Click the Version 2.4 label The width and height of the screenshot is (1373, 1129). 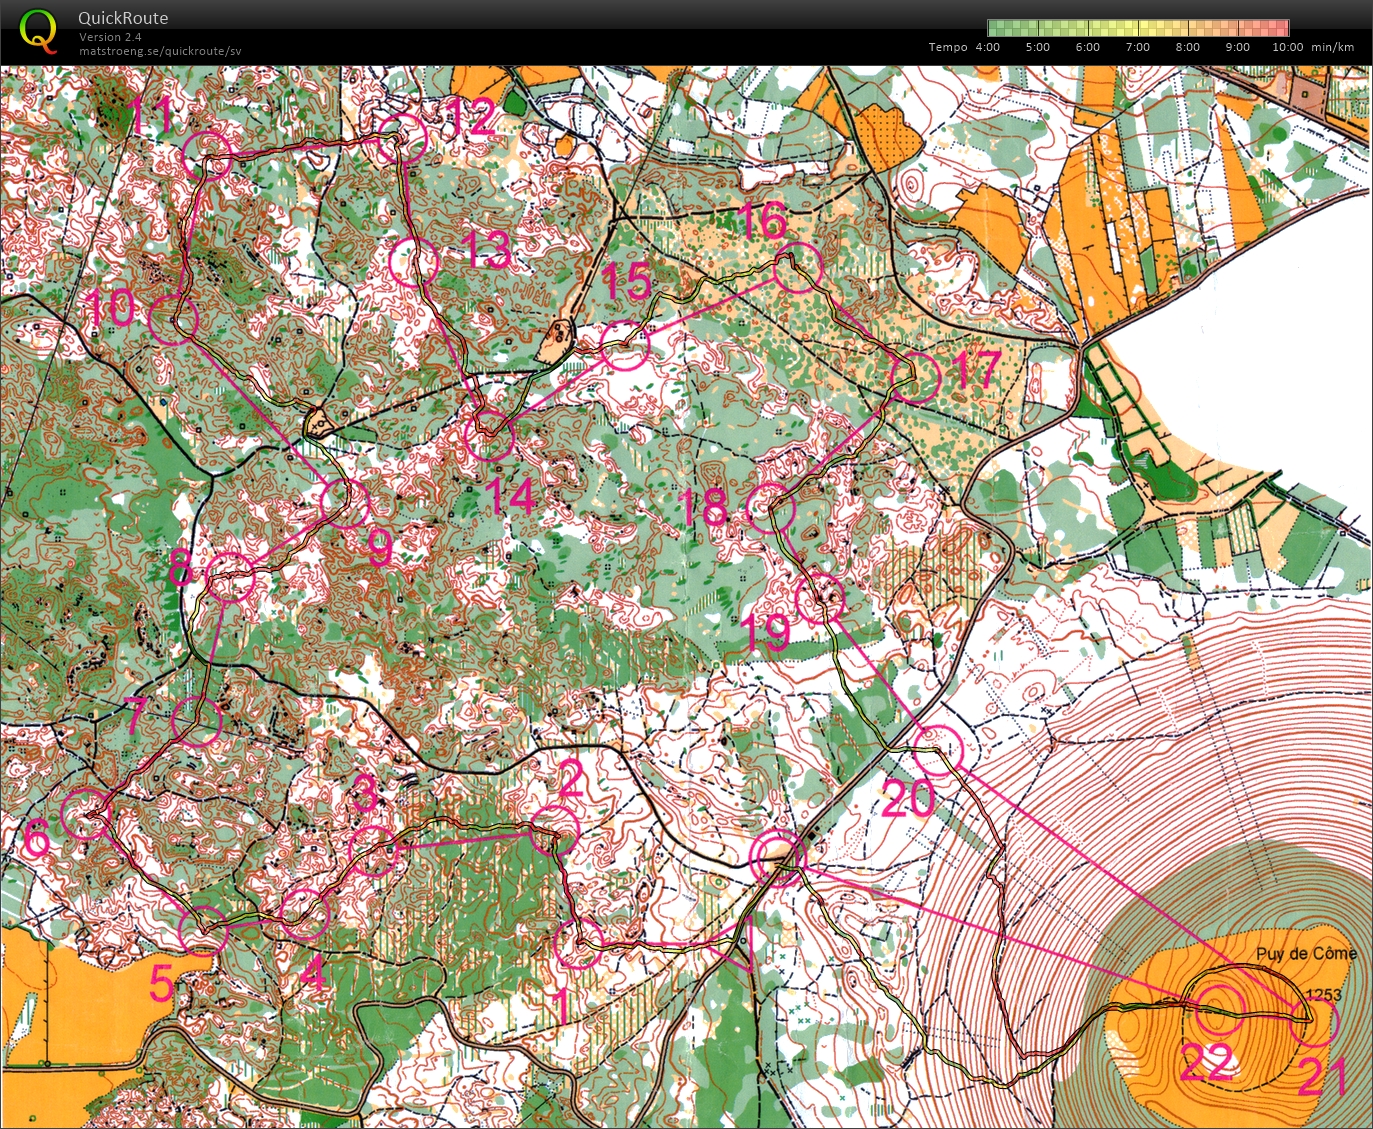click(110, 37)
